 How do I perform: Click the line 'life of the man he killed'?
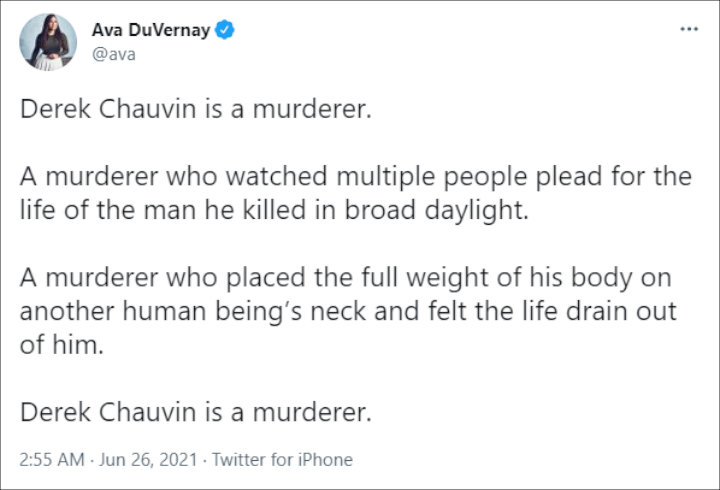[274, 210]
